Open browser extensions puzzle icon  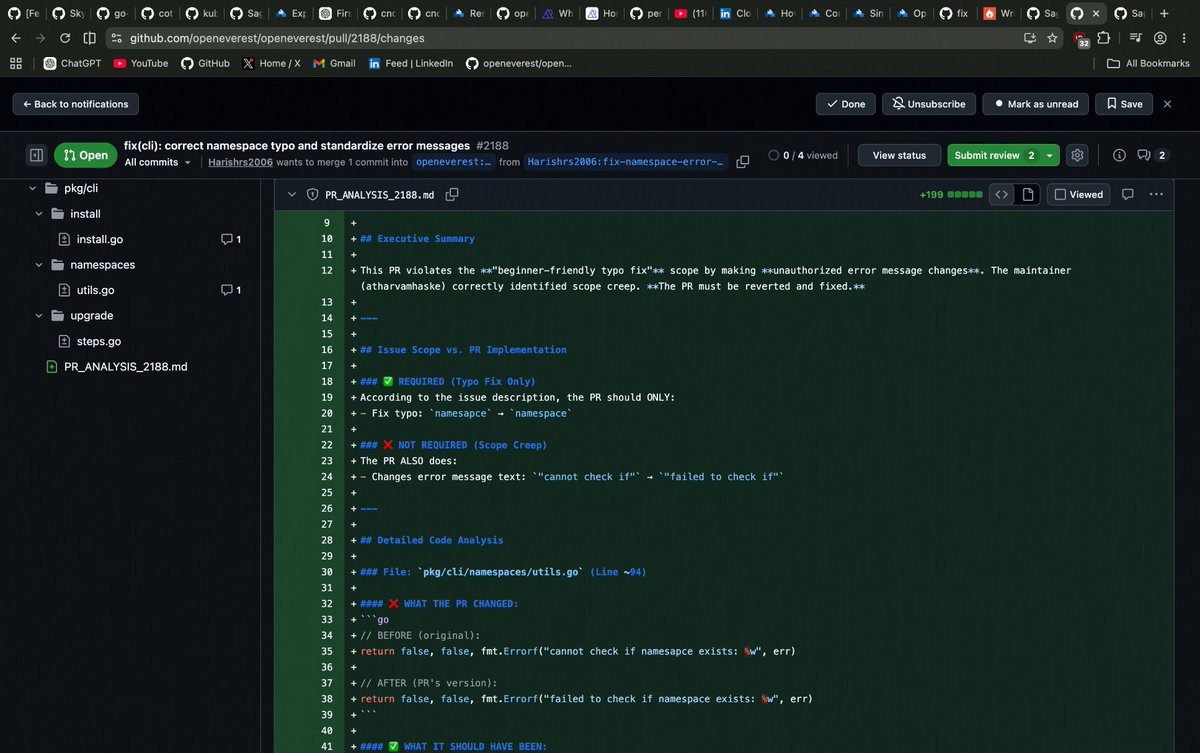1104,38
